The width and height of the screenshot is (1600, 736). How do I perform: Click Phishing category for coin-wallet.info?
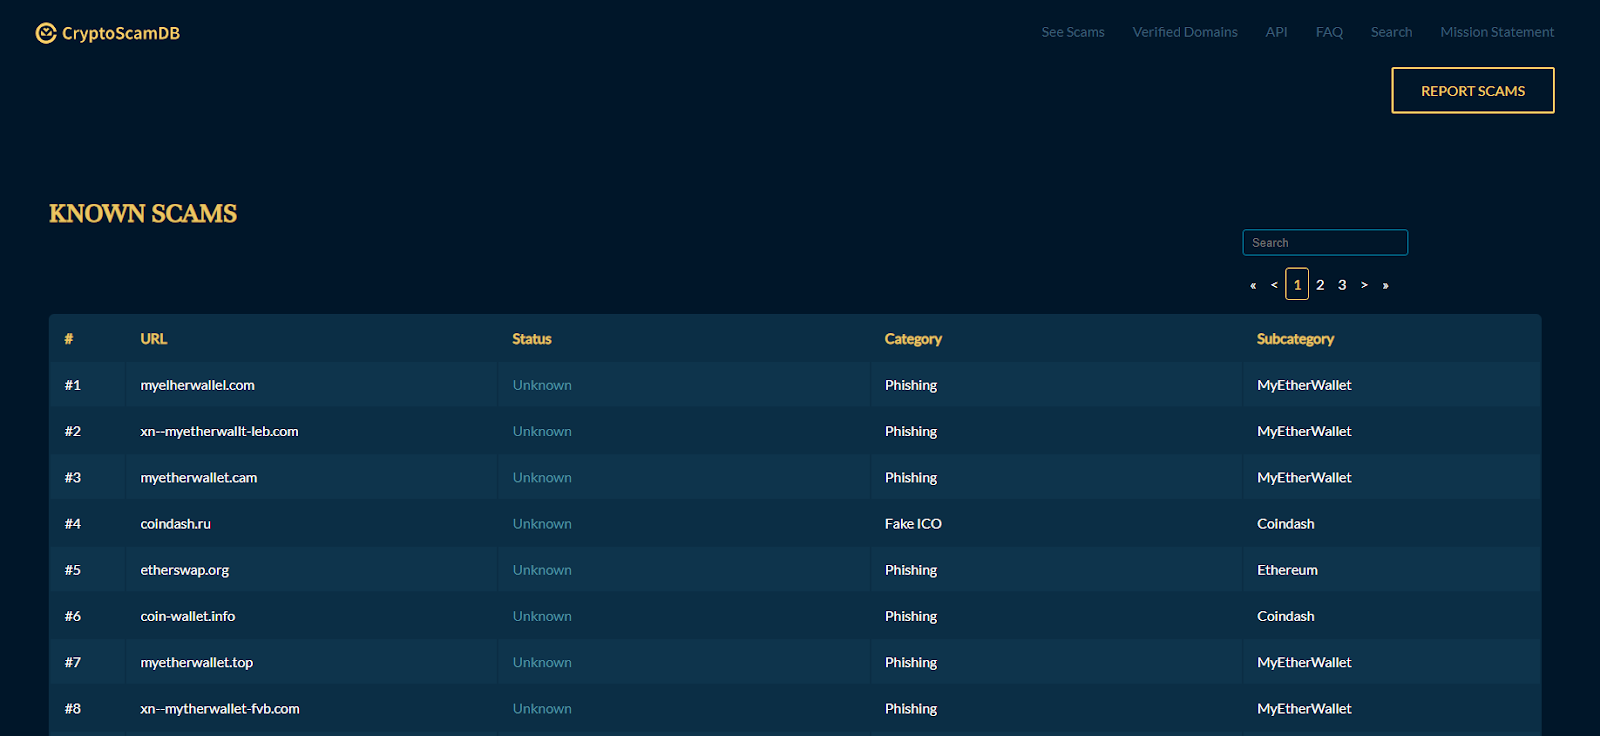[911, 616]
